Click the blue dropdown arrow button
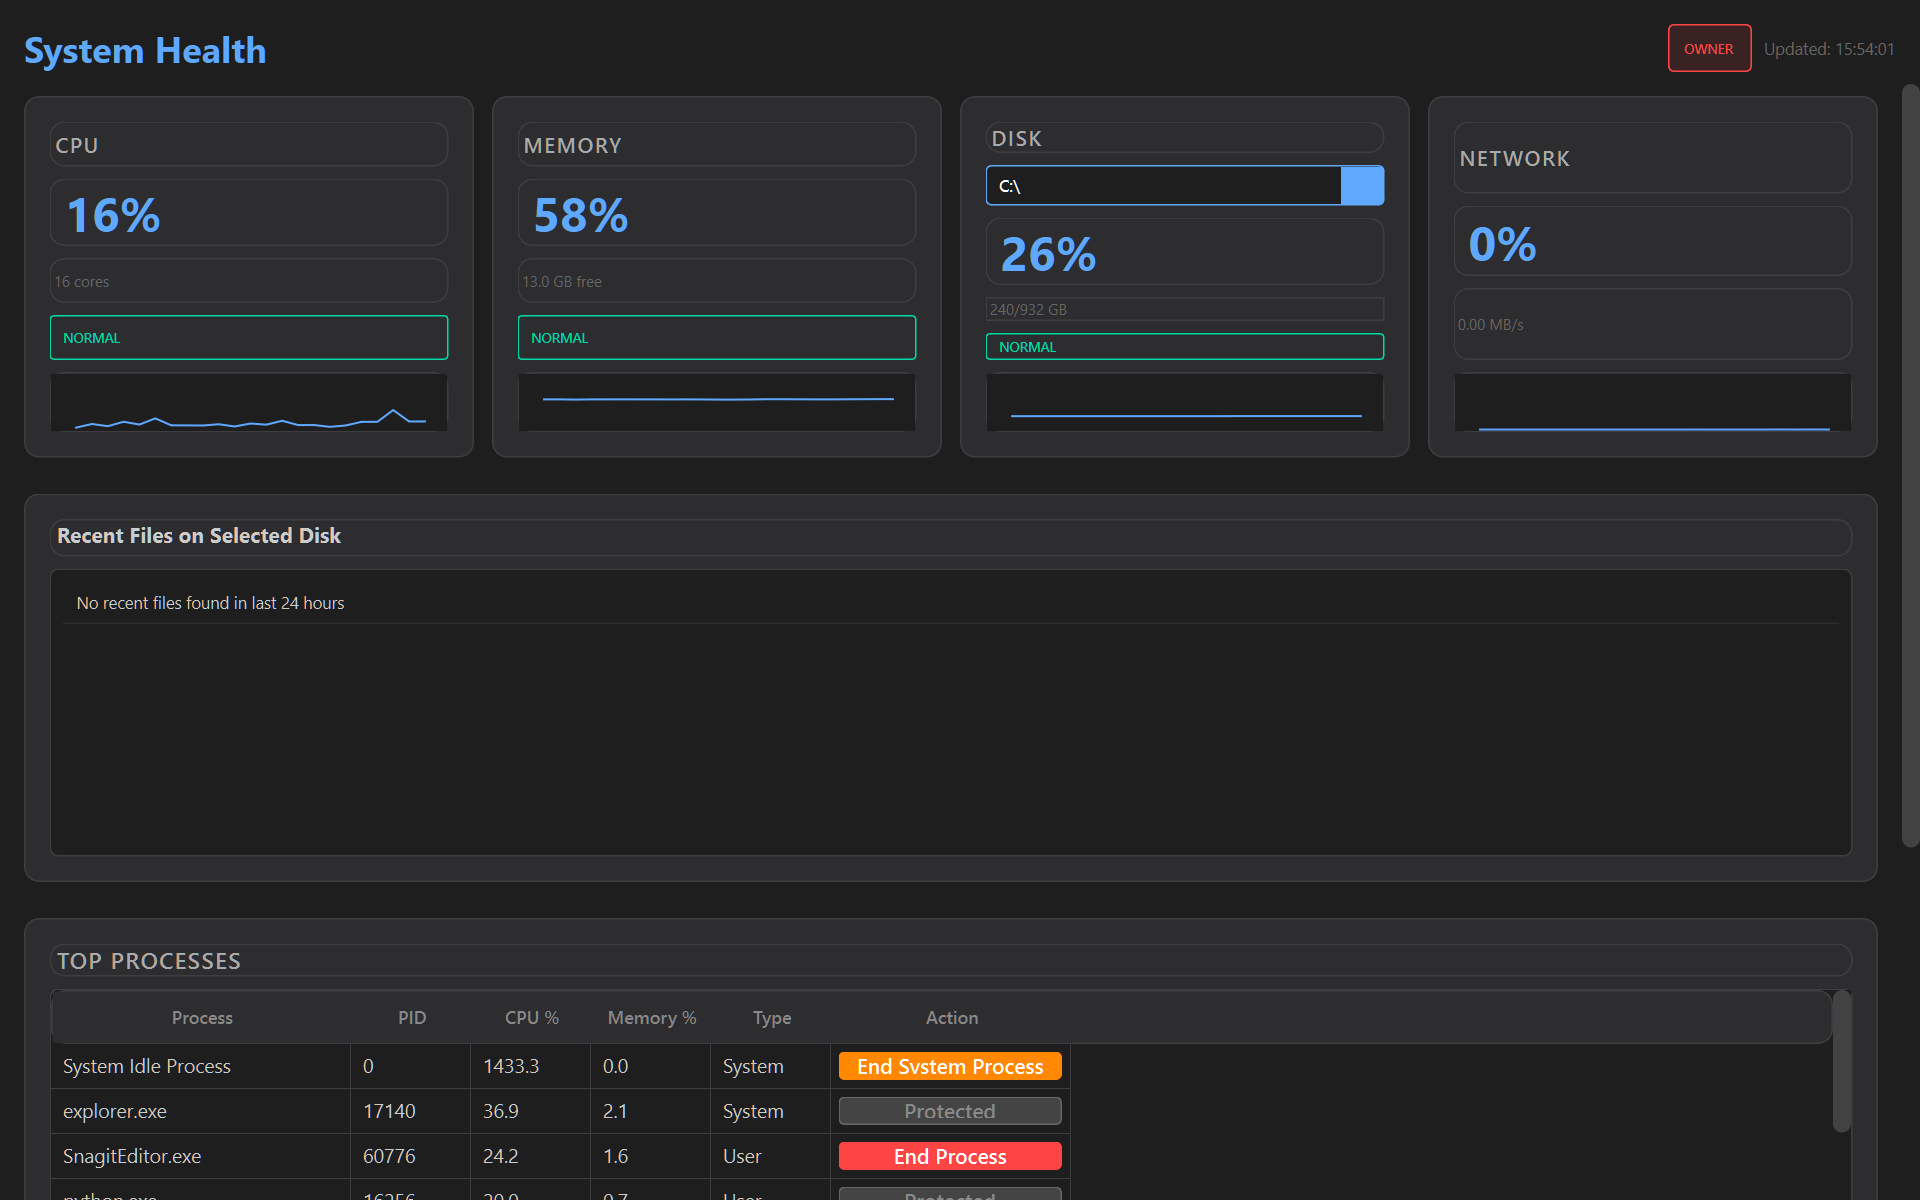1920x1200 pixels. tap(1362, 186)
